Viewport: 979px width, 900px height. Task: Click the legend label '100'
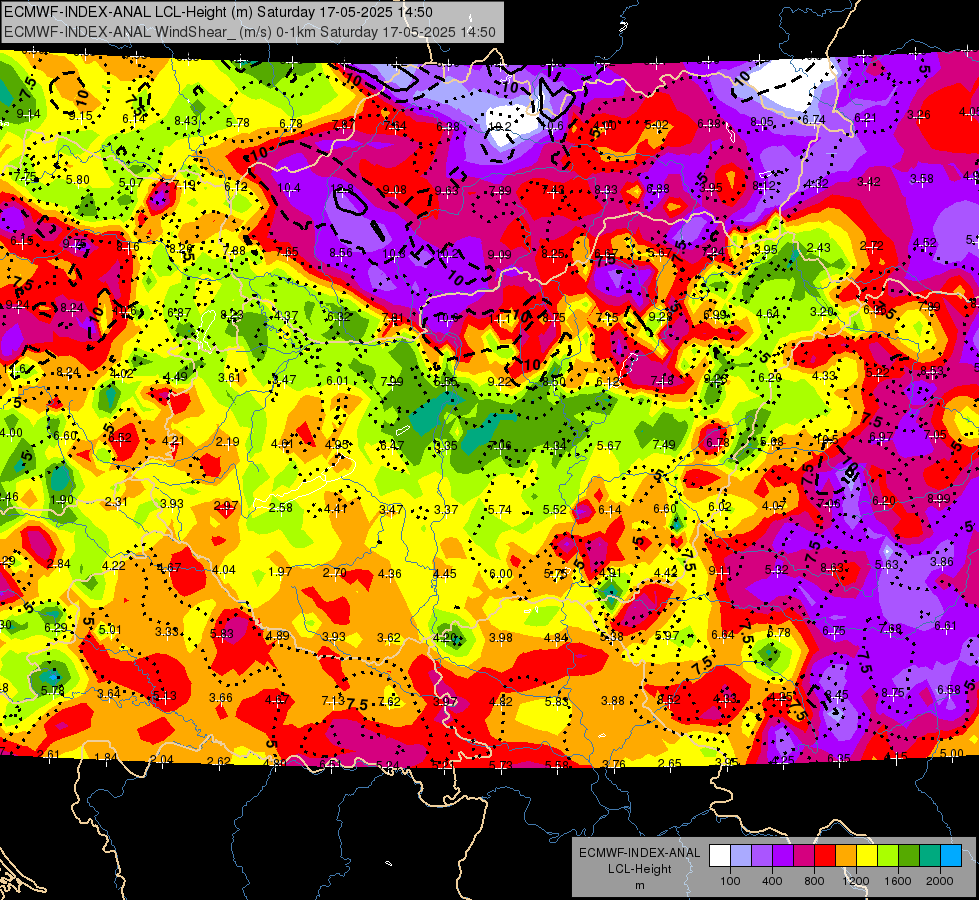pos(730,881)
